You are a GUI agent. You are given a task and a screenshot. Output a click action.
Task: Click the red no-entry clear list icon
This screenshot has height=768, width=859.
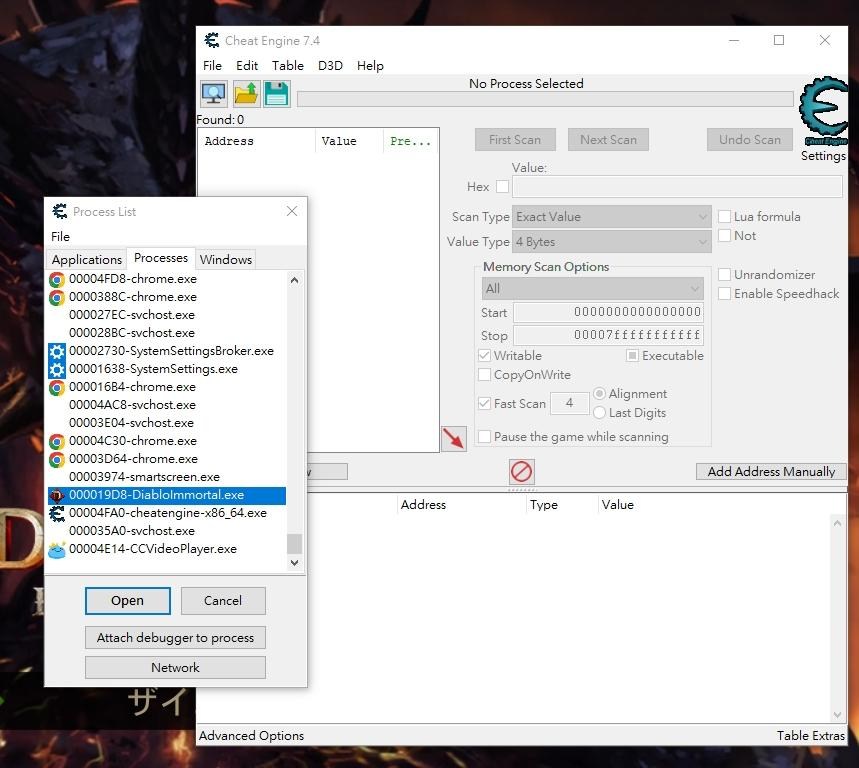(x=521, y=471)
